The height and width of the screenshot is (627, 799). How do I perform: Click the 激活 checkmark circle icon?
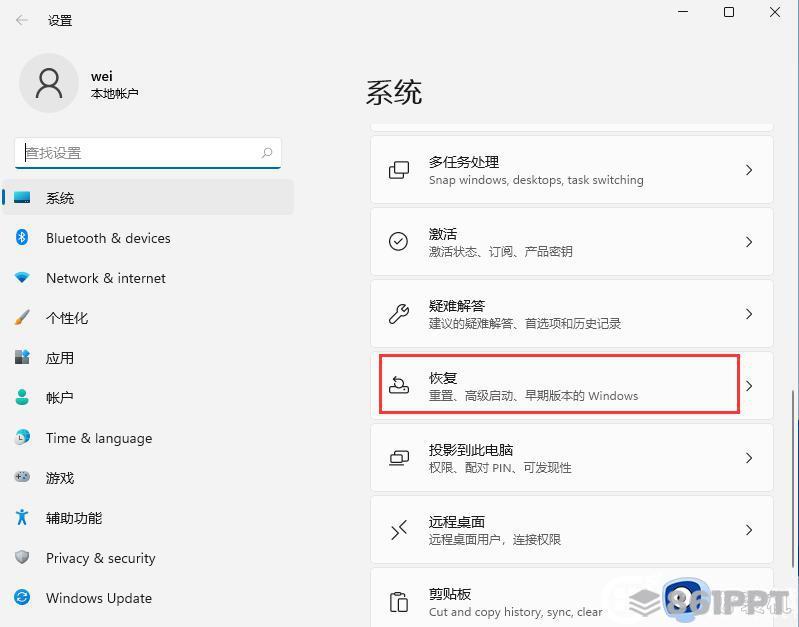pos(398,242)
